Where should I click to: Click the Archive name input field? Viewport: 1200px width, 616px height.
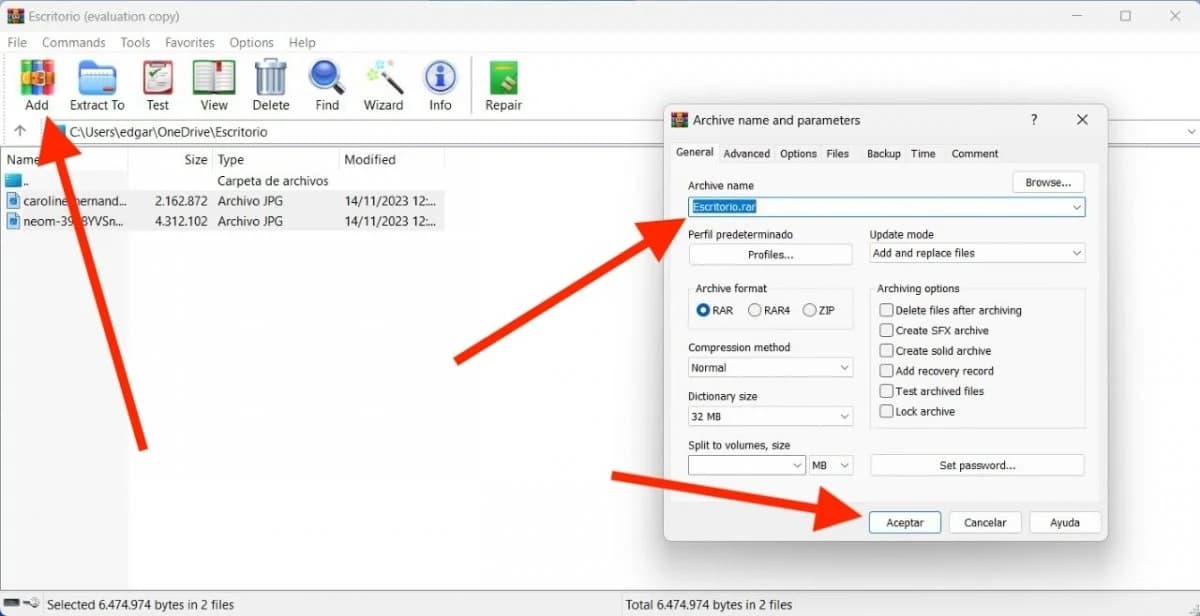click(886, 207)
